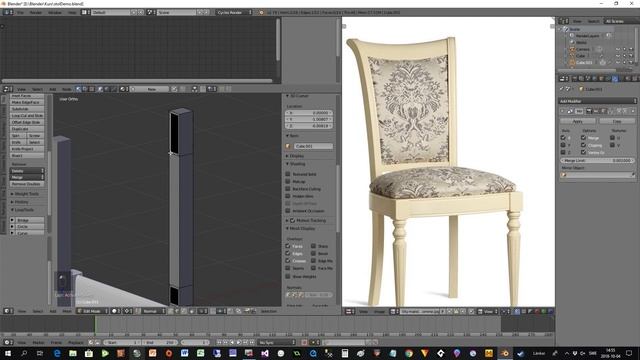
Task: Click the Cube.001 item name field
Action: (313, 146)
